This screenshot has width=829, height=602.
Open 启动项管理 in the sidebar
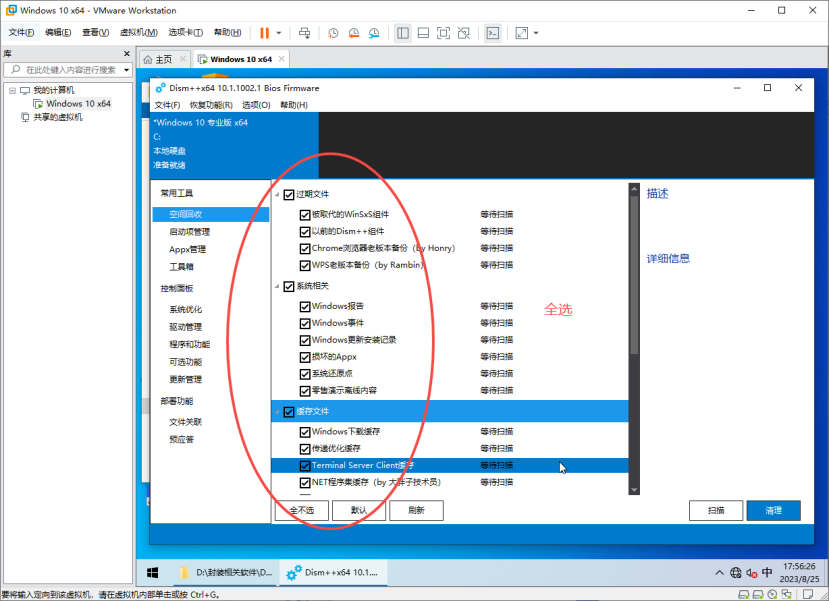(x=189, y=232)
